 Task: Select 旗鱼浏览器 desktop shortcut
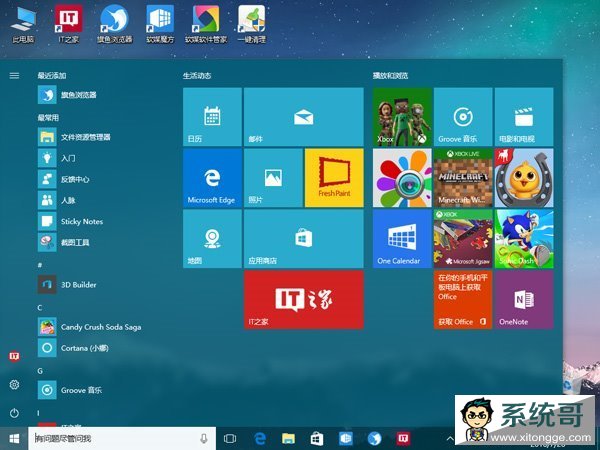coord(114,24)
